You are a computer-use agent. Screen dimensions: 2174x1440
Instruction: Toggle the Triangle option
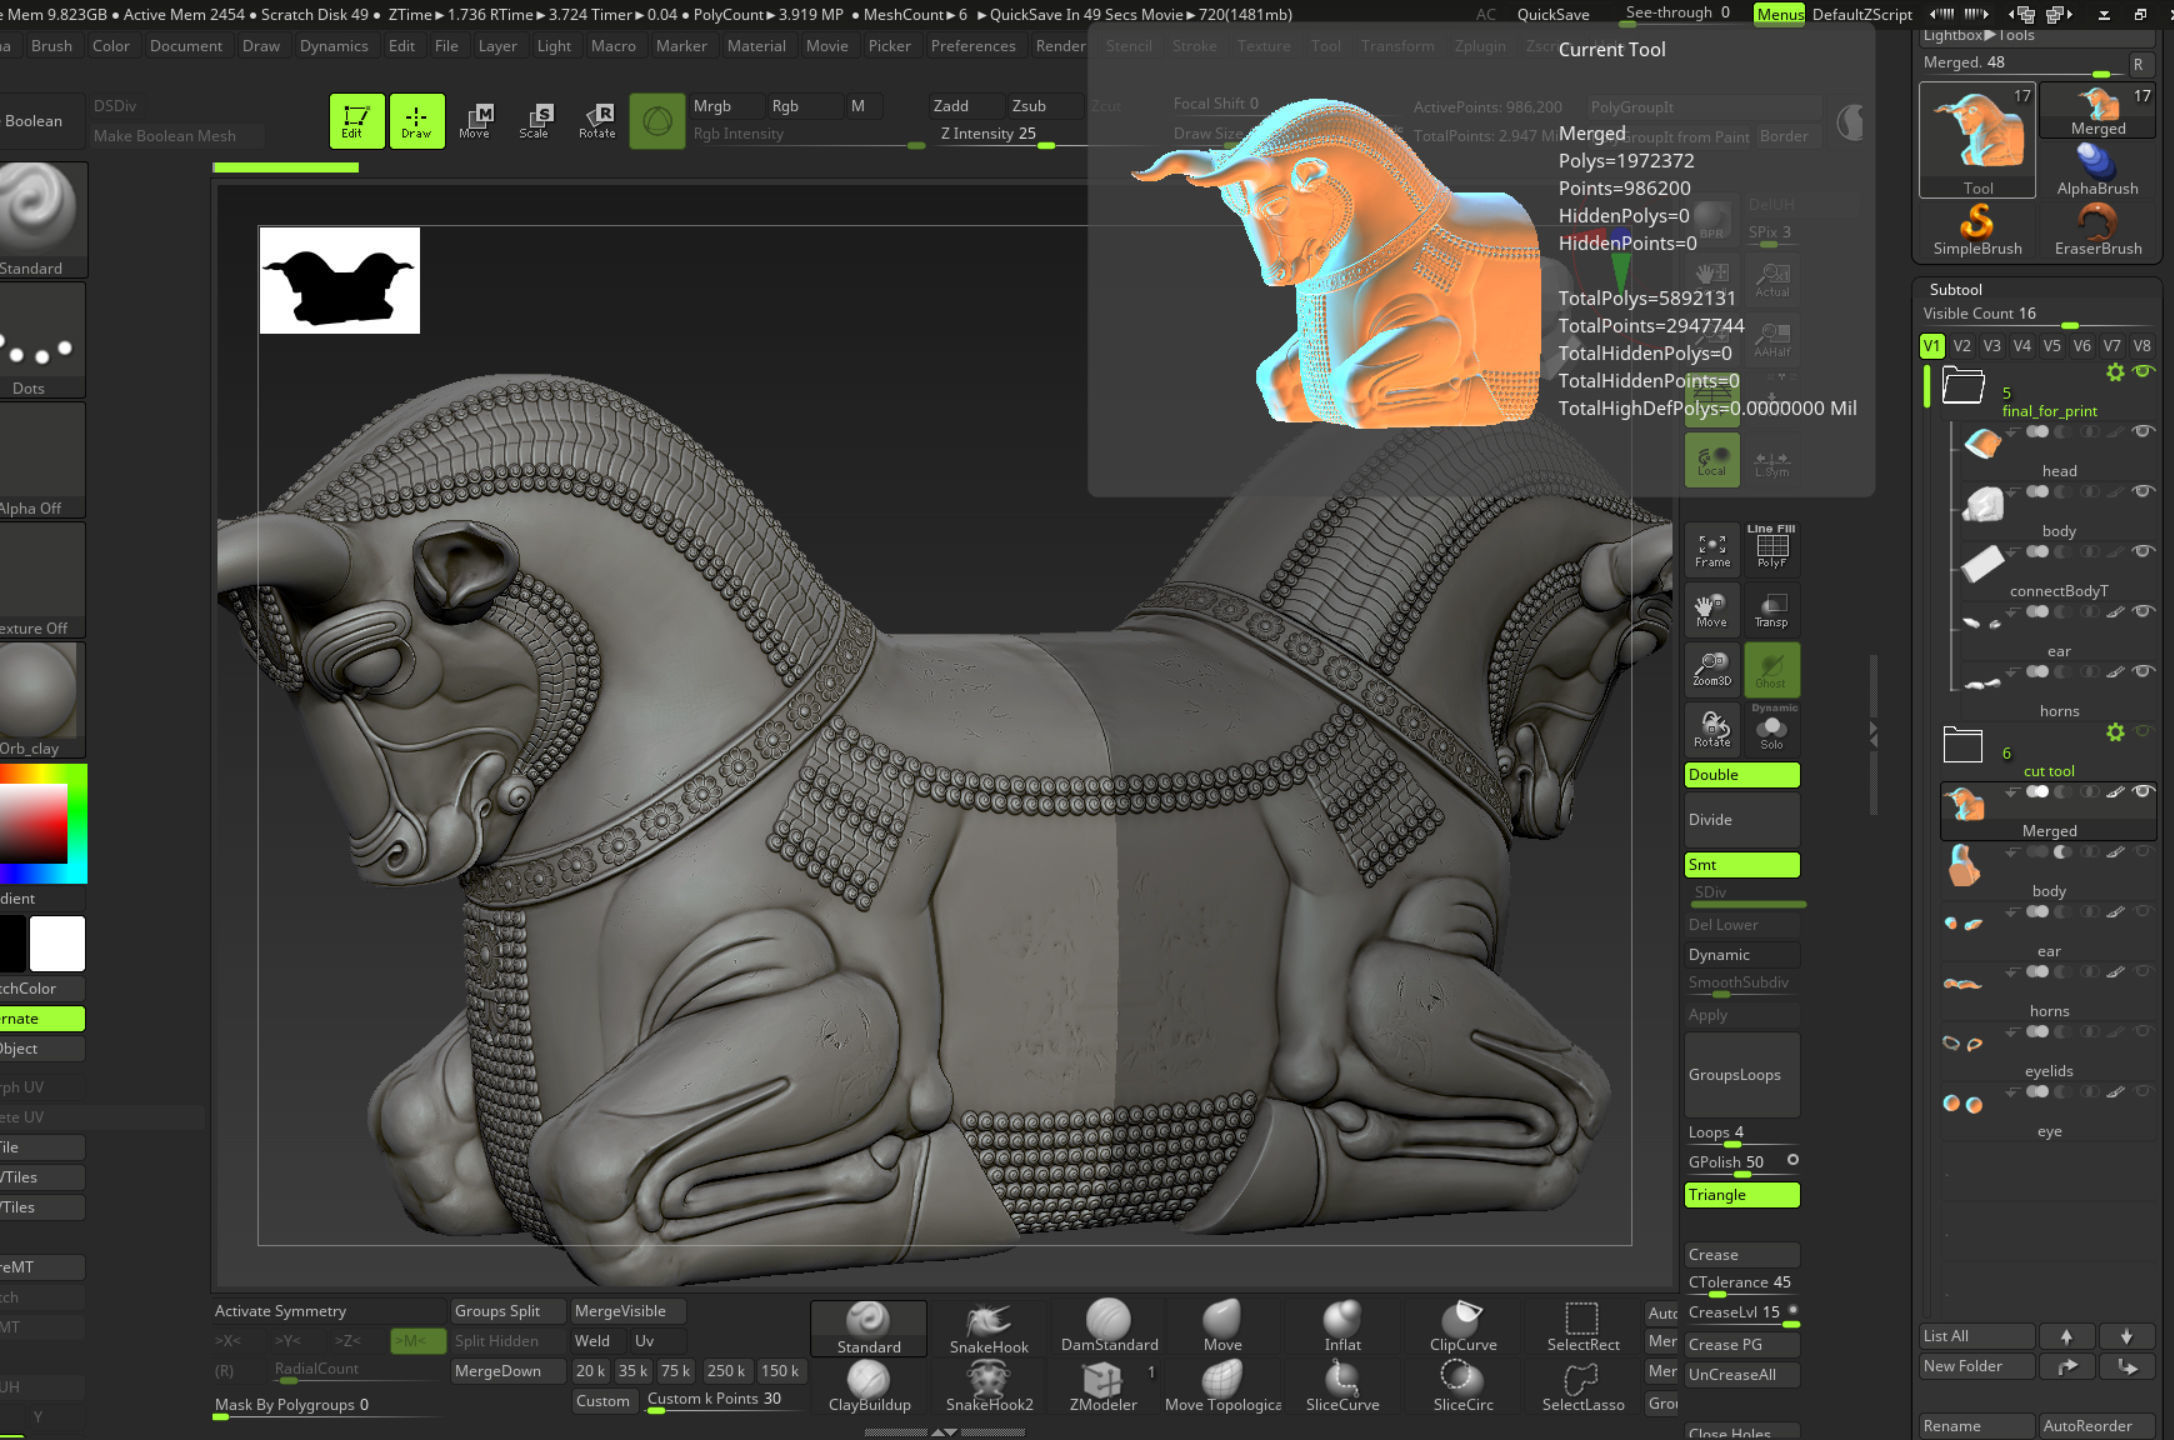pyautogui.click(x=1742, y=1195)
